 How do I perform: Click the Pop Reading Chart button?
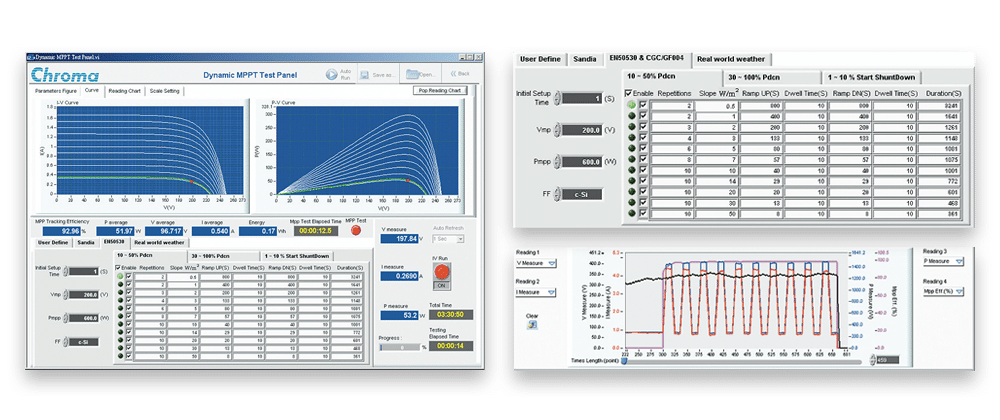pyautogui.click(x=440, y=91)
